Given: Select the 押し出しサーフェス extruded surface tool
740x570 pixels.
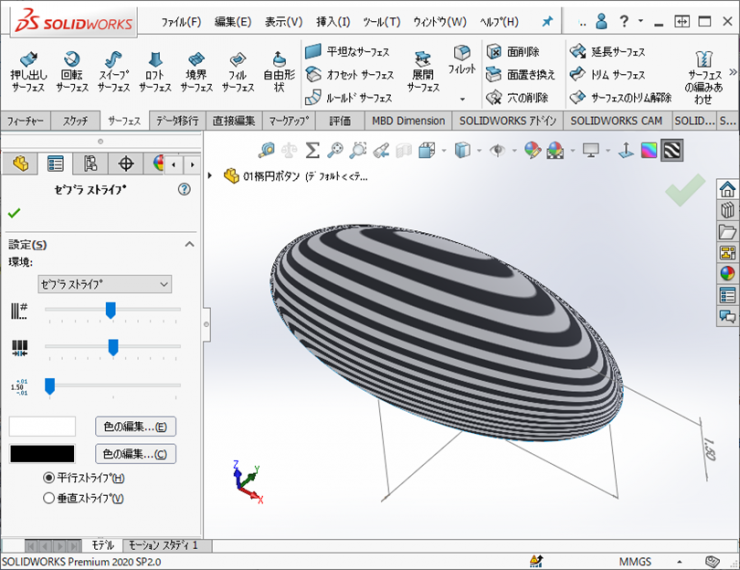Looking at the screenshot, I should tap(27, 72).
